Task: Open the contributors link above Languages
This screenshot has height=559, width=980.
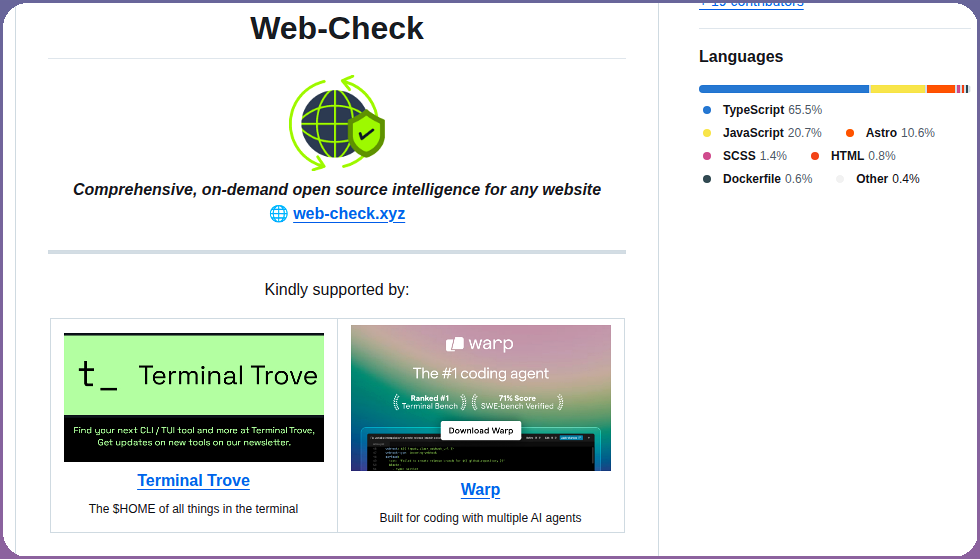Action: [x=751, y=4]
